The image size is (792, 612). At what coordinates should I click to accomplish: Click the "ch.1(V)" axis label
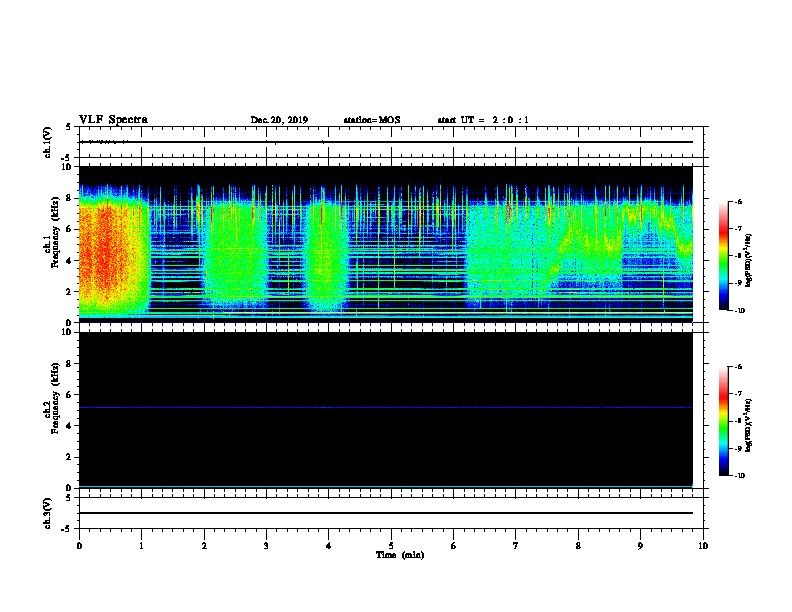tap(48, 142)
